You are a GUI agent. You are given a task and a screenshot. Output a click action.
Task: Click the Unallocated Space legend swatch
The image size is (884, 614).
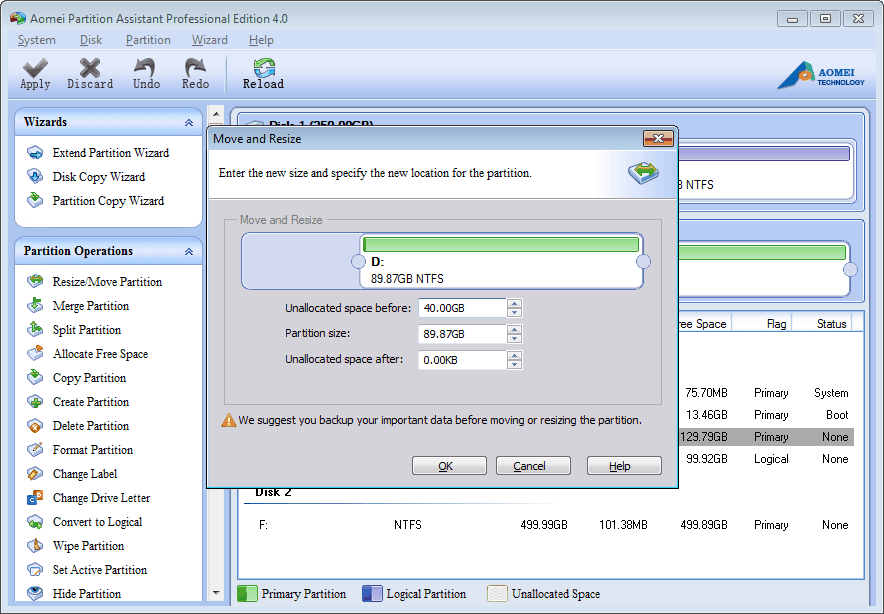[x=497, y=594]
